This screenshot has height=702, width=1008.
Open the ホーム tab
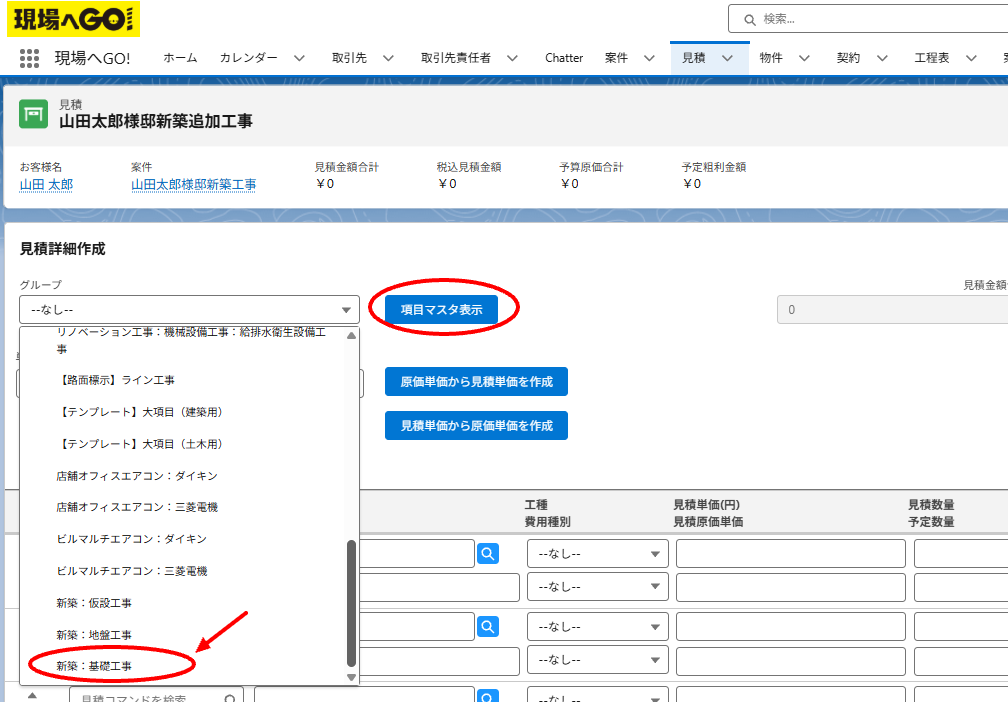click(x=180, y=58)
